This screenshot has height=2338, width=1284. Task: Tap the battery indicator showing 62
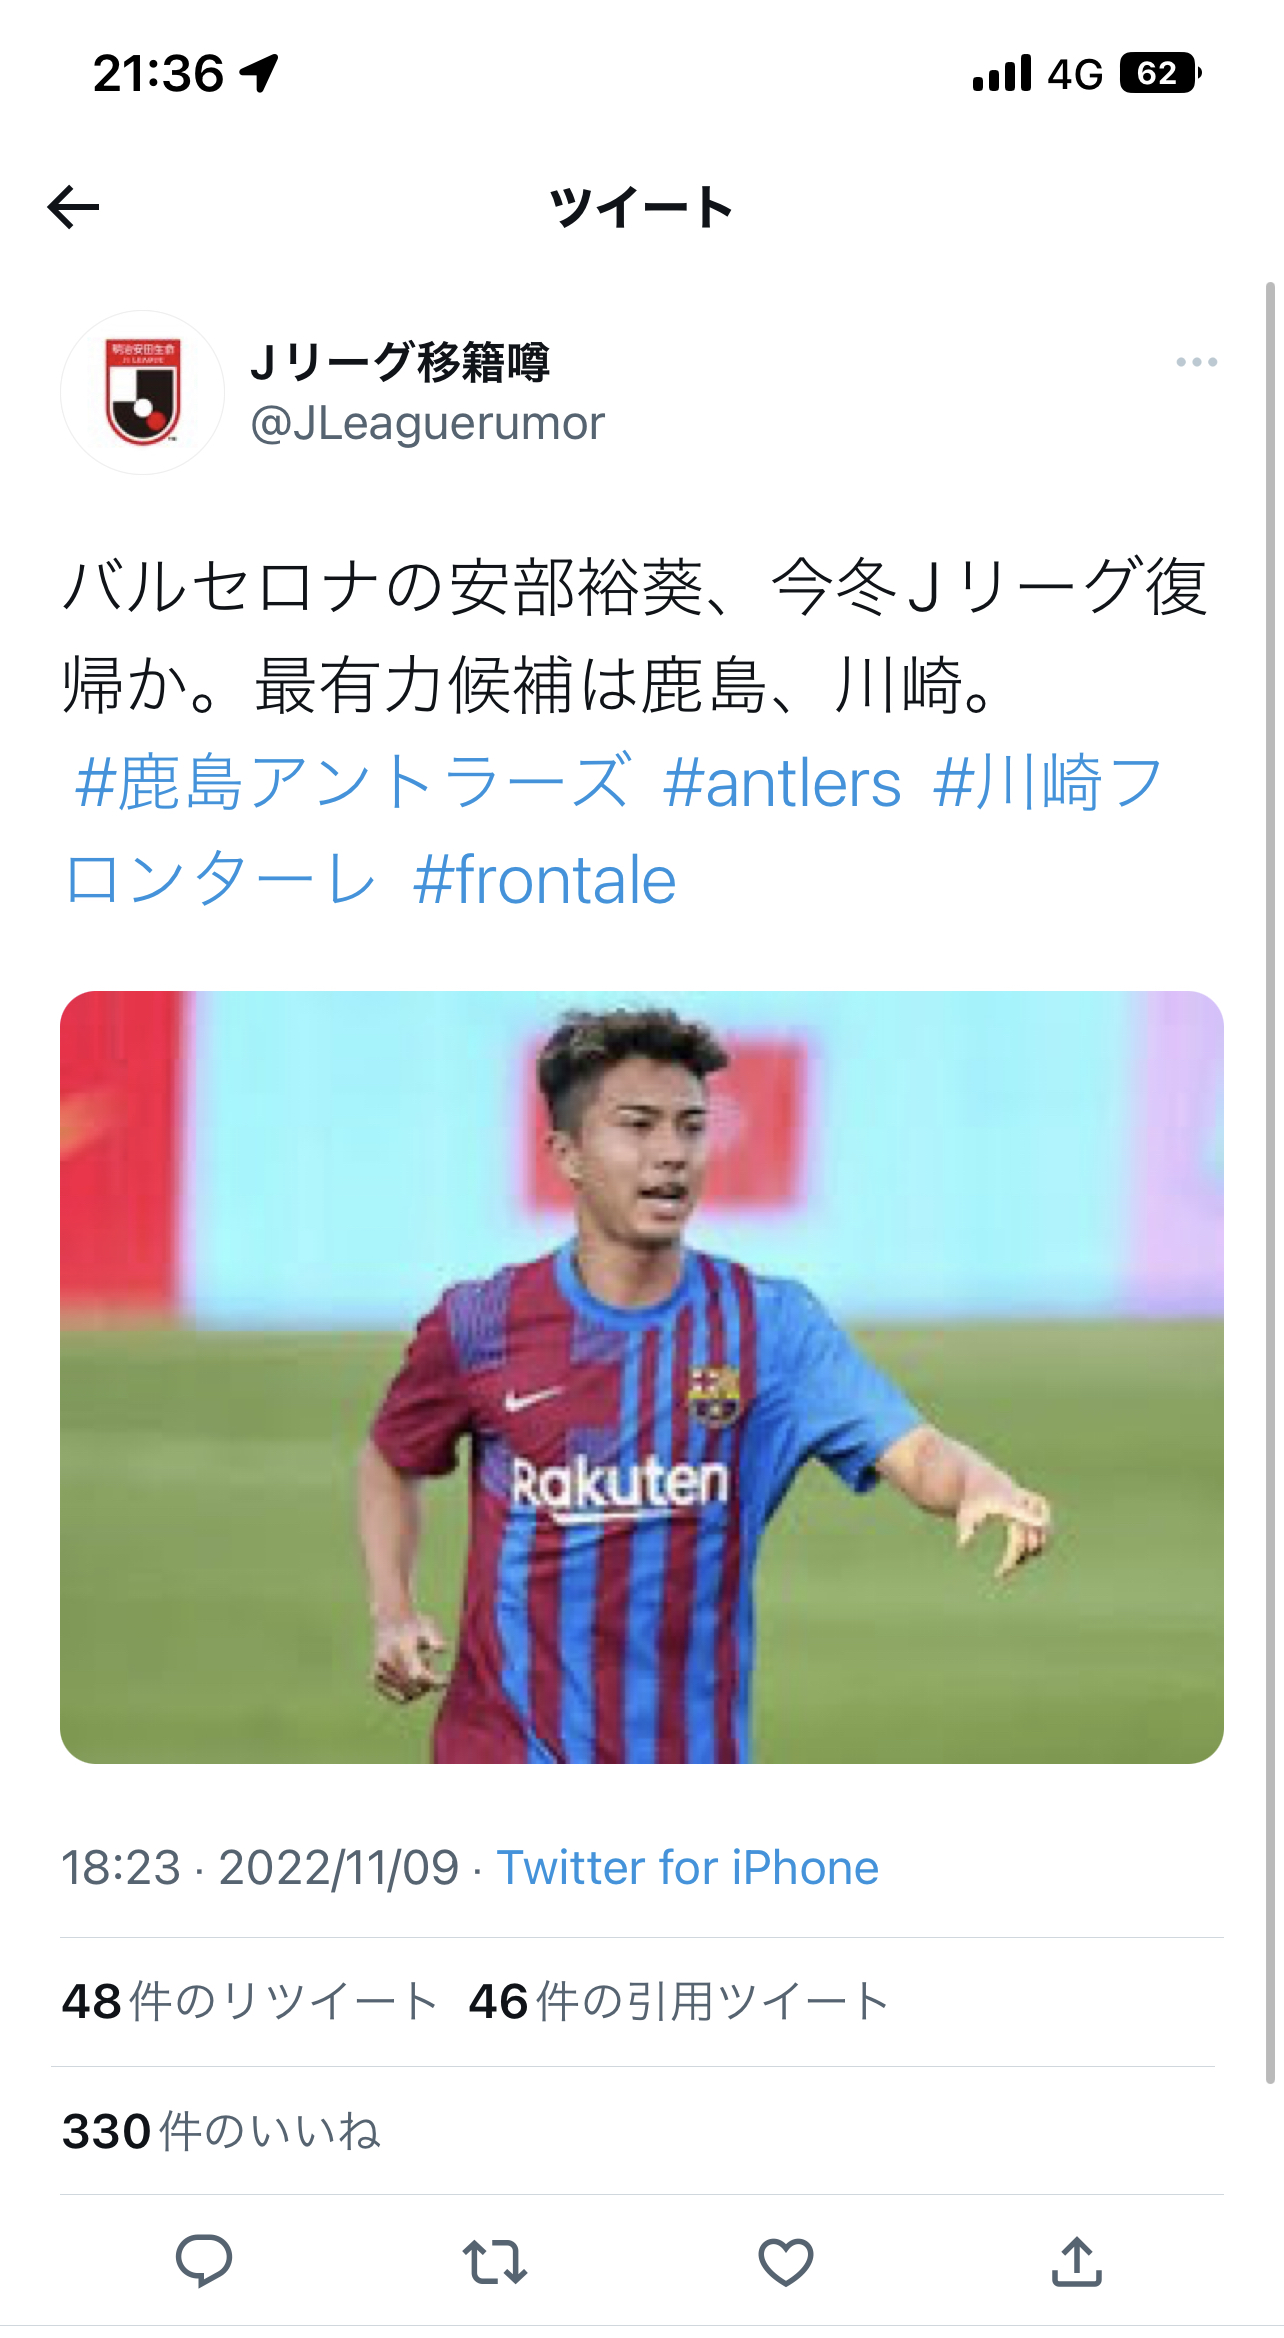[1160, 73]
